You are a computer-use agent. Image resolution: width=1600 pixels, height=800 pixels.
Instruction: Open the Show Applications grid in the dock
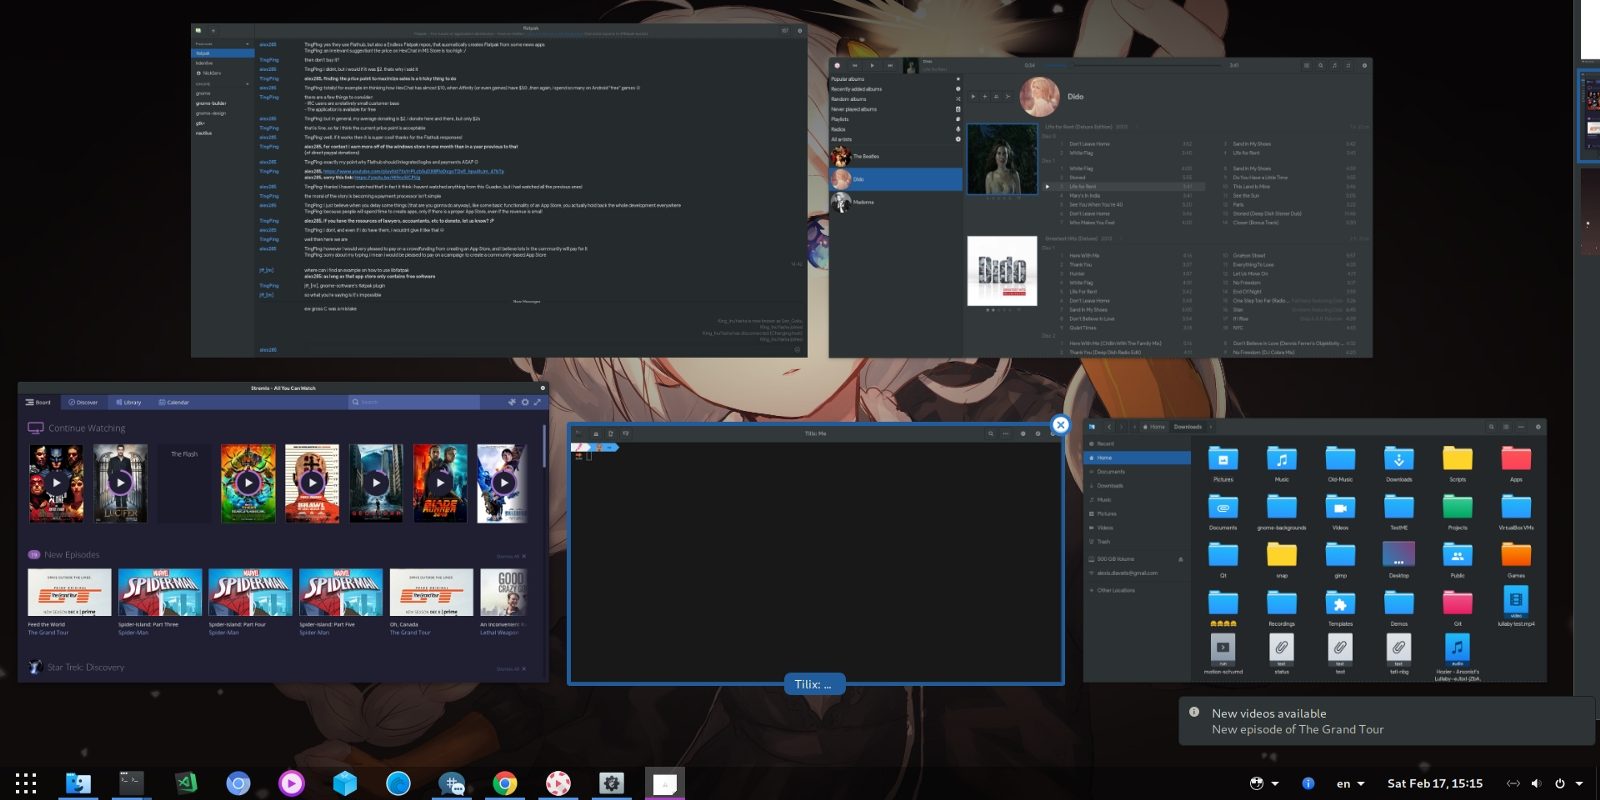pyautogui.click(x=26, y=783)
